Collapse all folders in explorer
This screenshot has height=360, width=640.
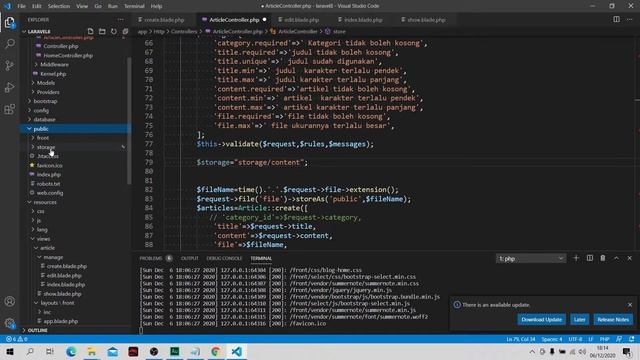[x=125, y=31]
